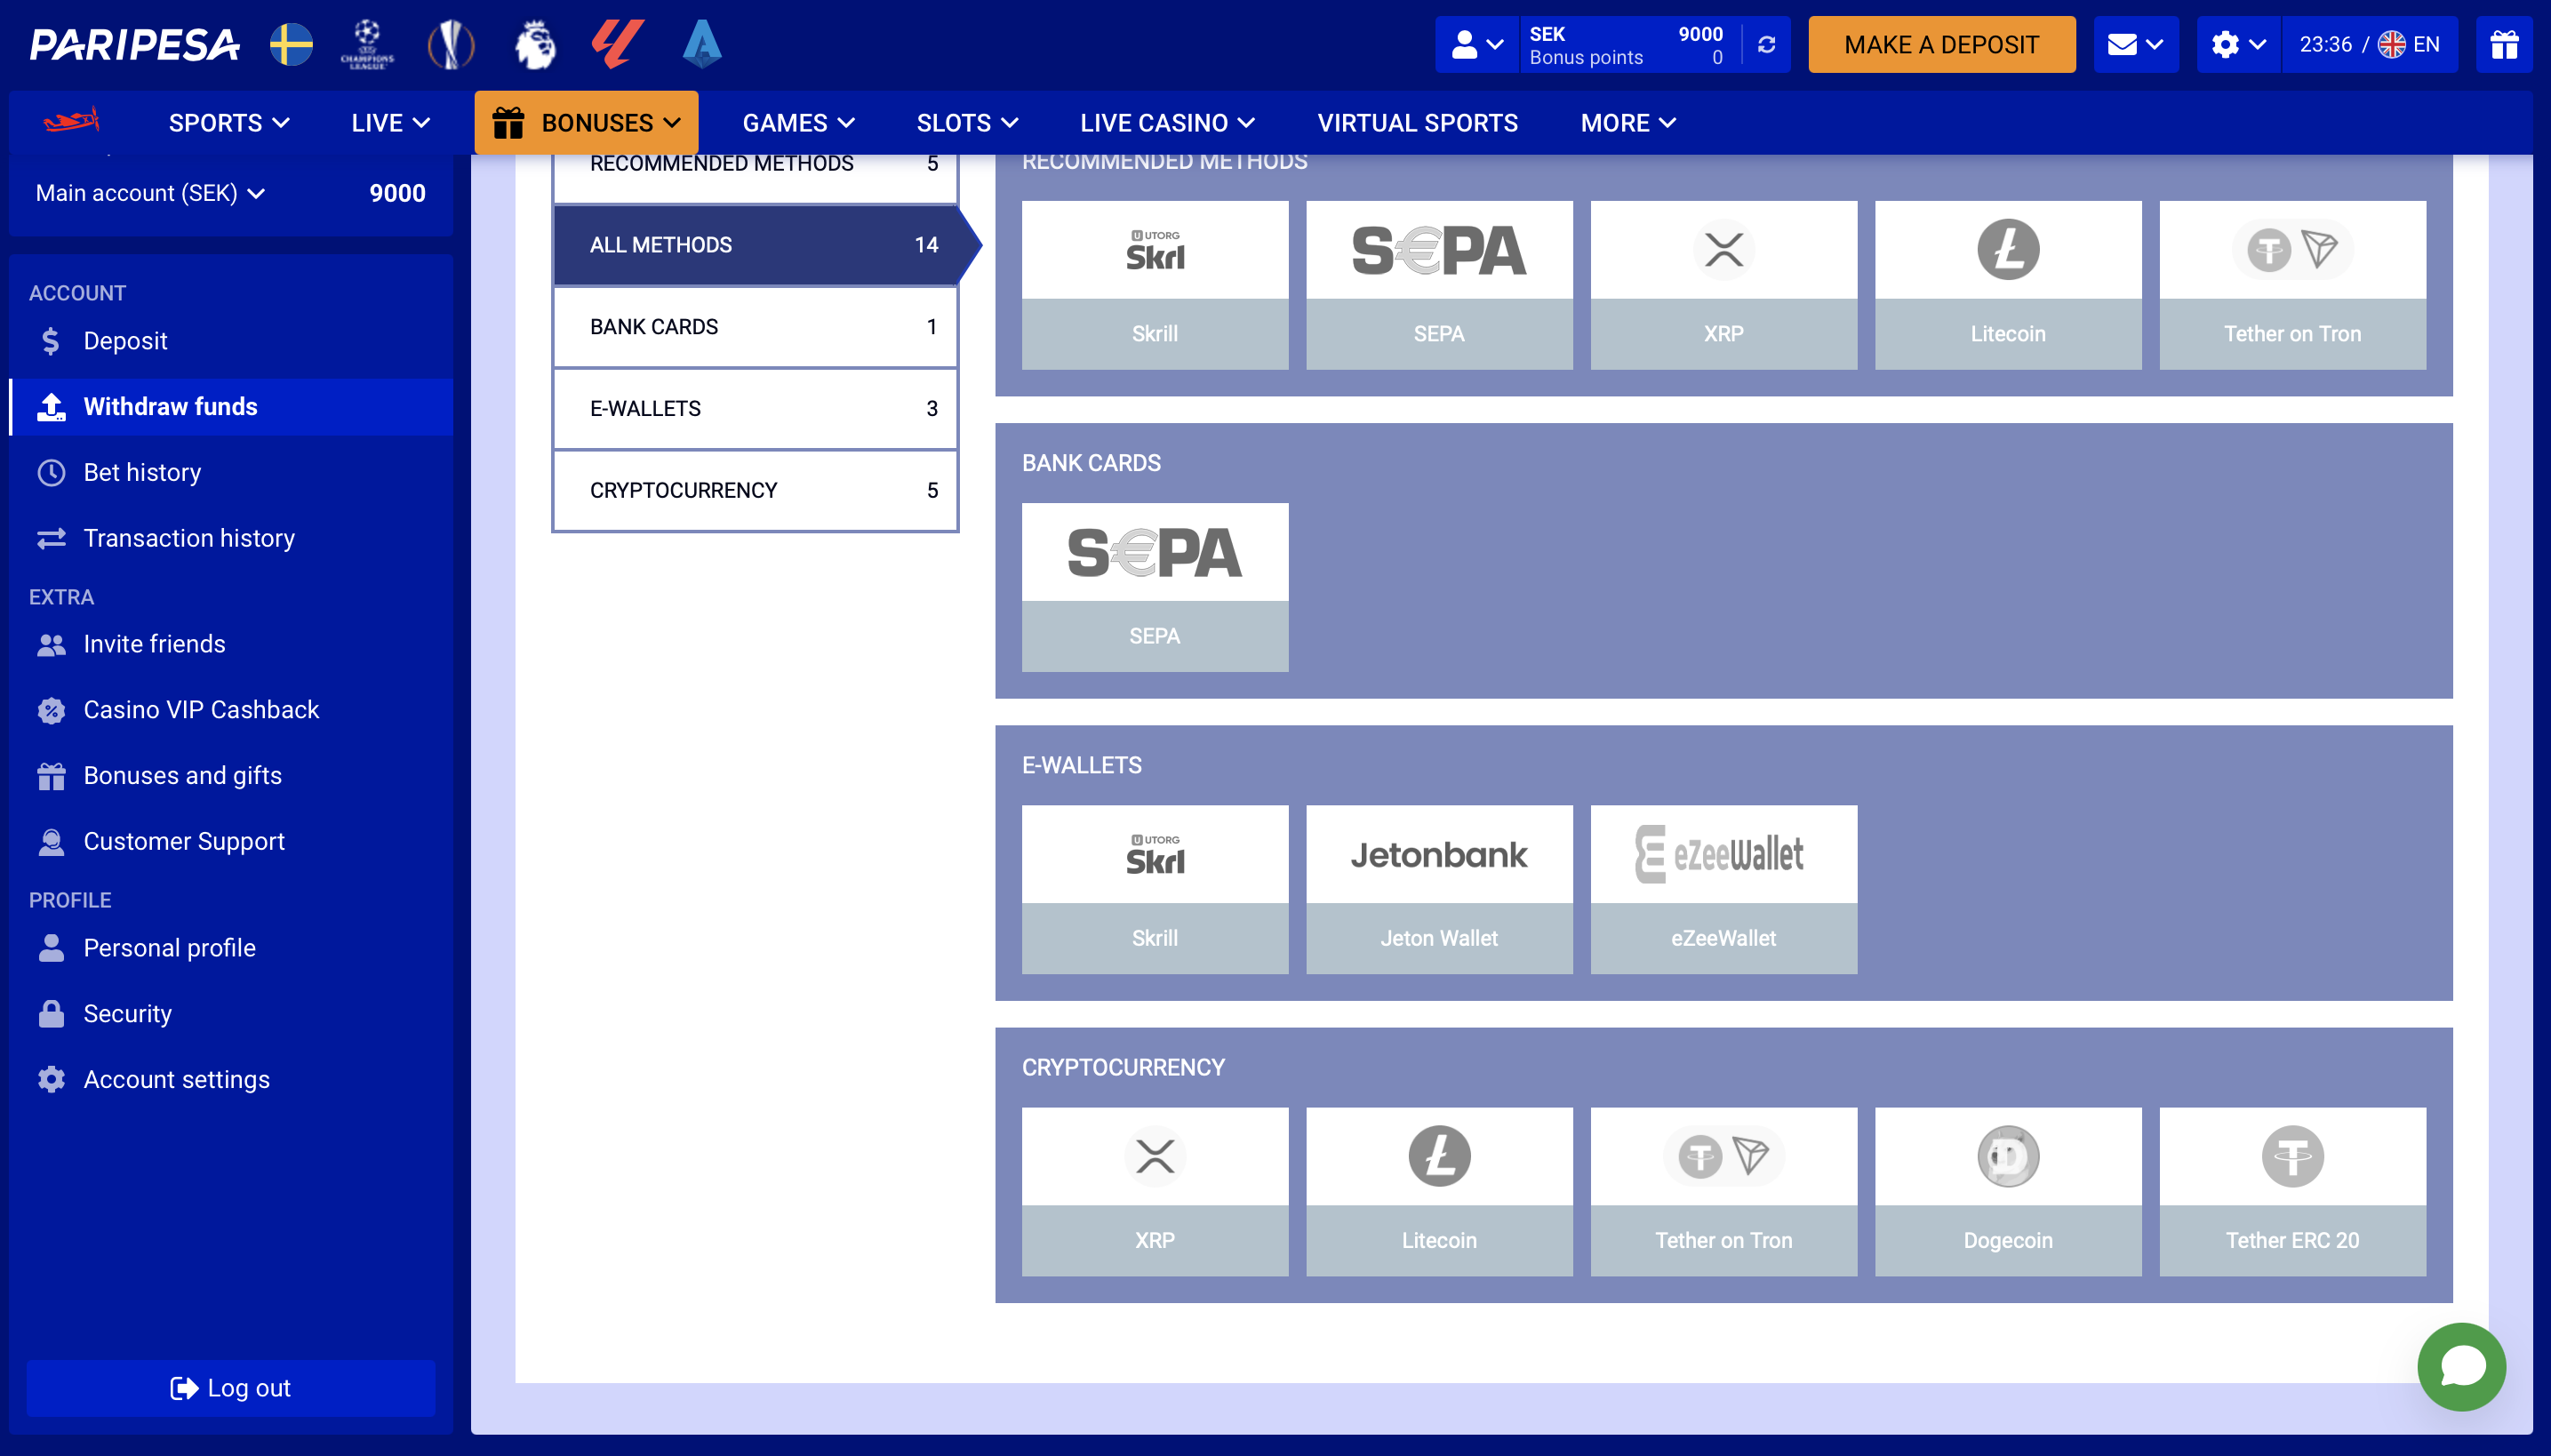
Task: Launch the Aviator plane game icon
Action: point(71,122)
